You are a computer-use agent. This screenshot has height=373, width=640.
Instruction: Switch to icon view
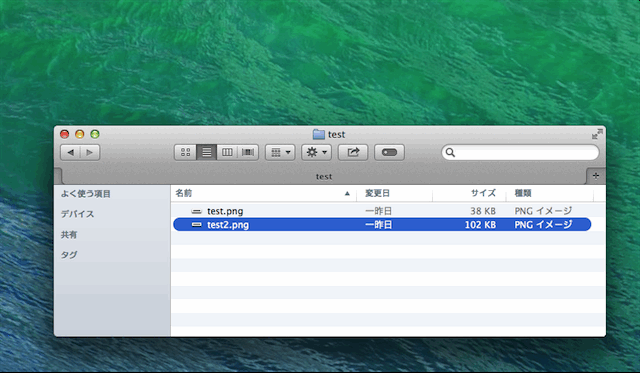click(185, 152)
